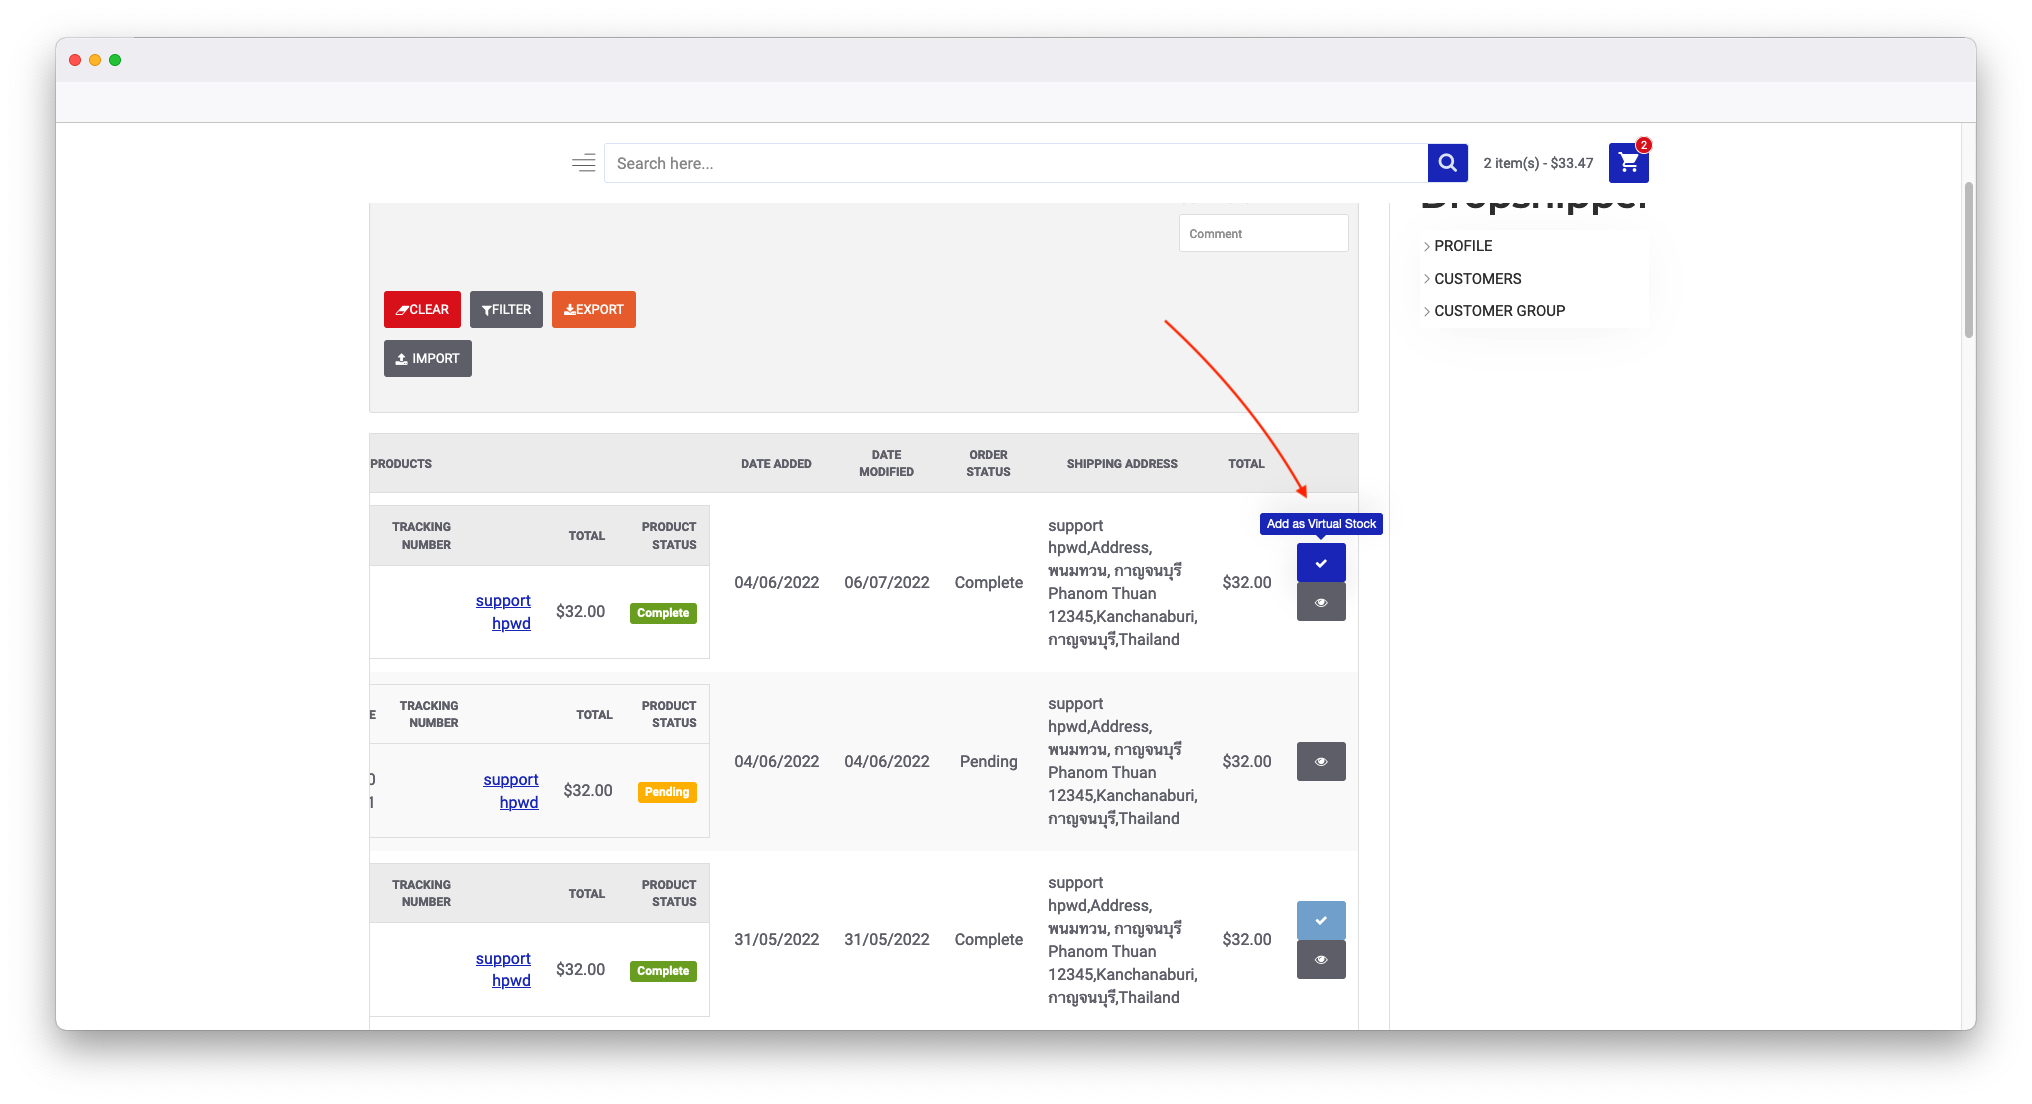Click the Add as Virtual Stock checkmark
The image size is (2032, 1104).
(1321, 562)
